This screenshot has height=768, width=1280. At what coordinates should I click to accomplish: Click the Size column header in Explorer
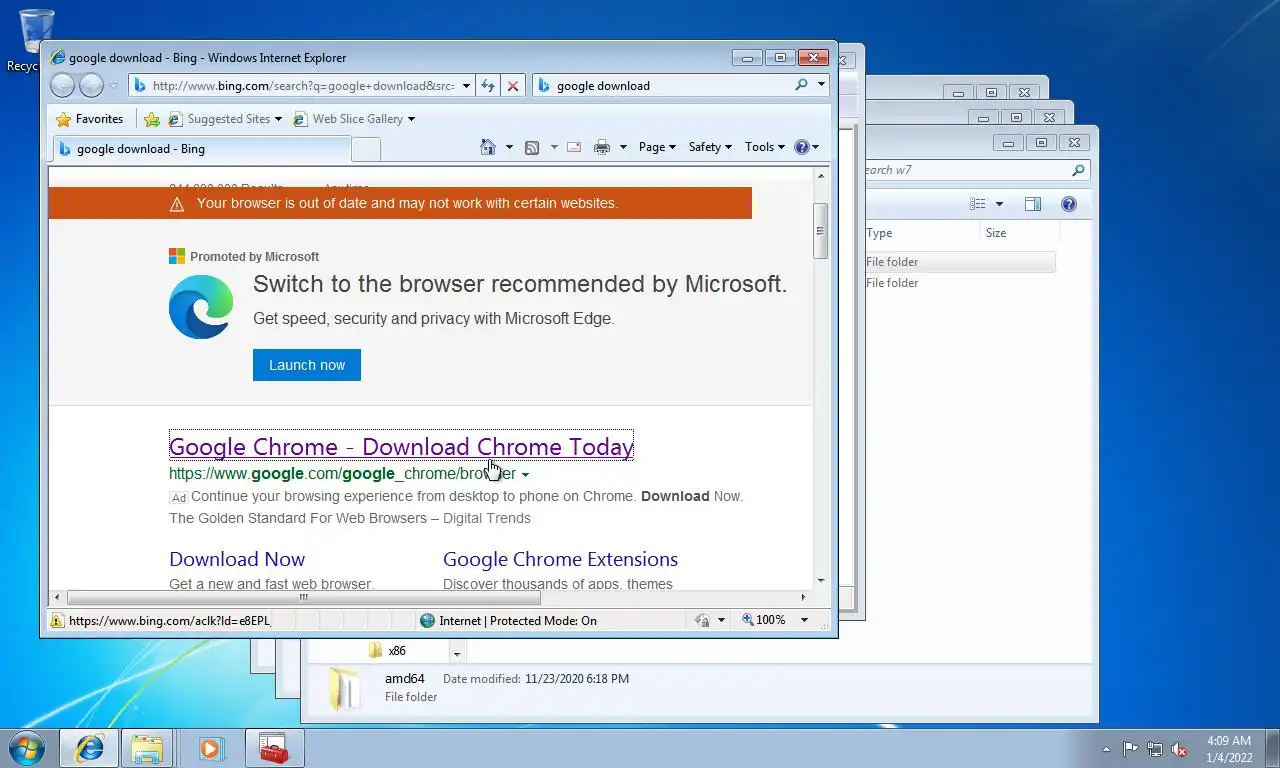tap(1018, 233)
